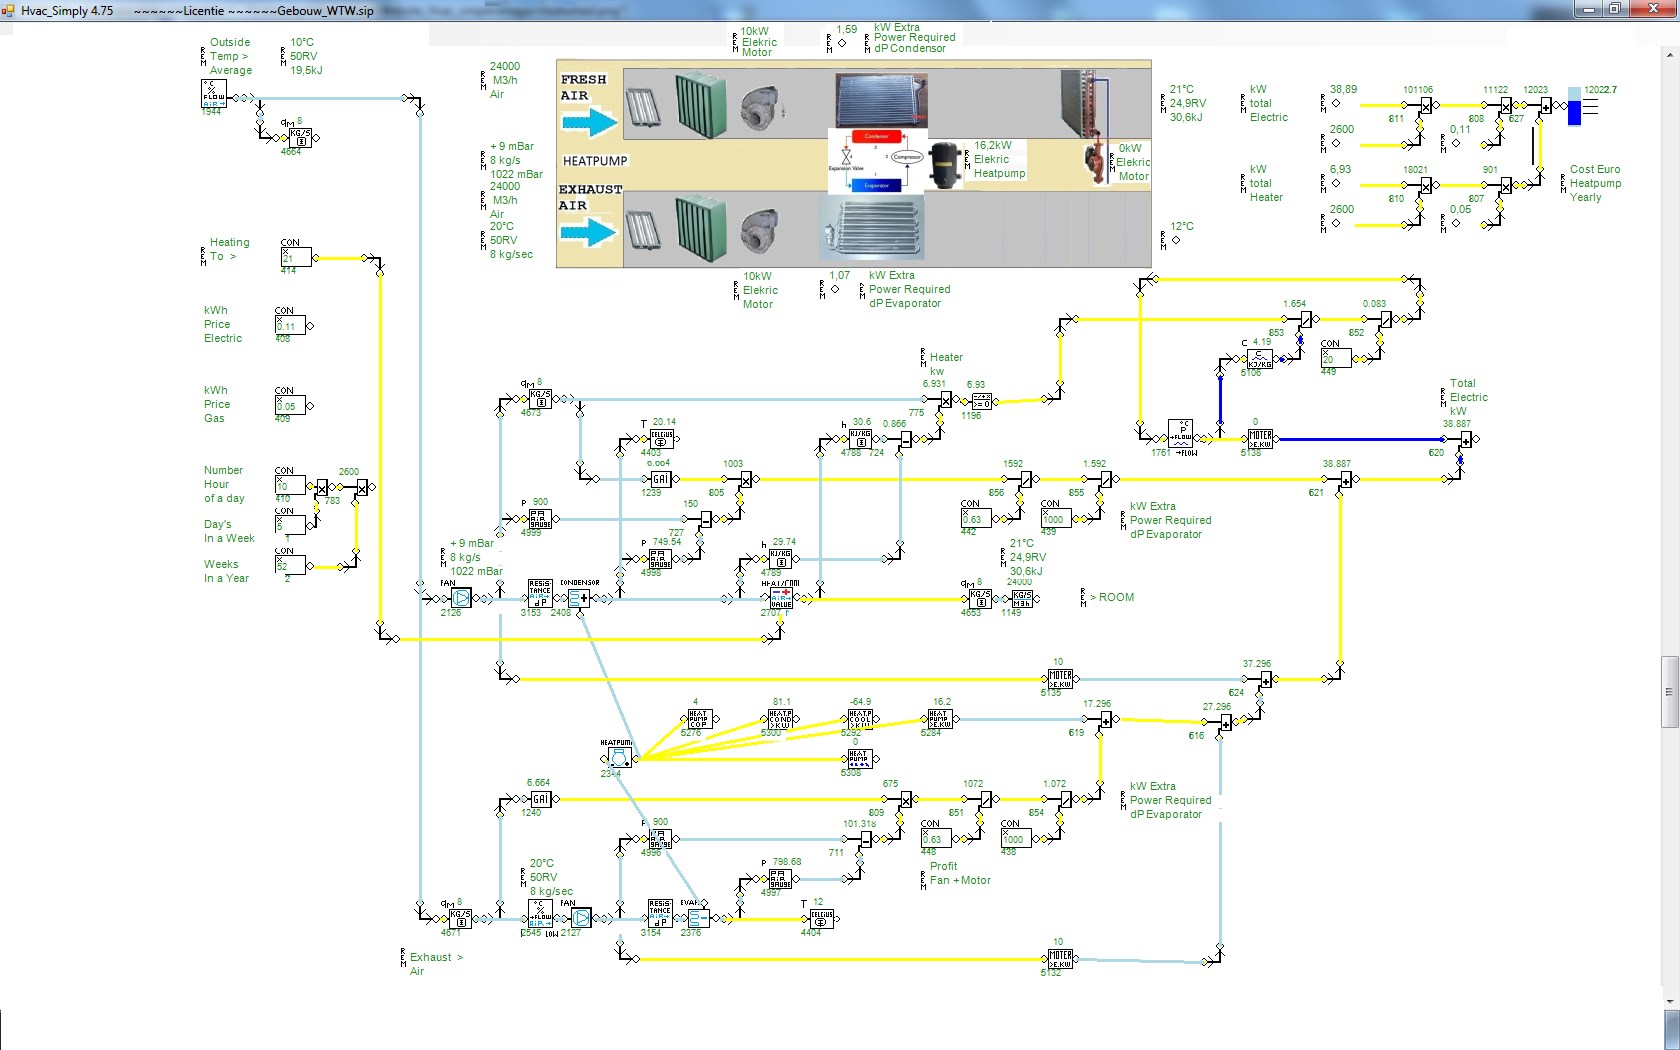
Task: Select the RESISTANCE dP block numbered 3153
Action: tap(540, 594)
